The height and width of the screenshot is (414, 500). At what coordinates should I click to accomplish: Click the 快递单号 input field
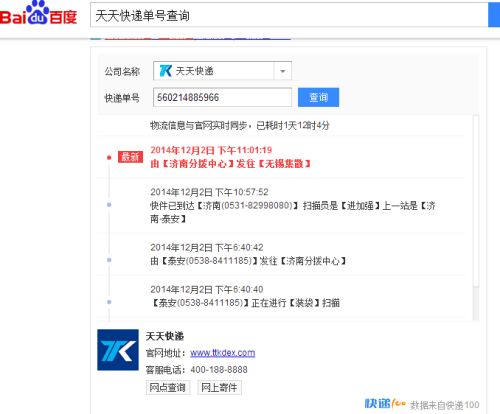222,97
